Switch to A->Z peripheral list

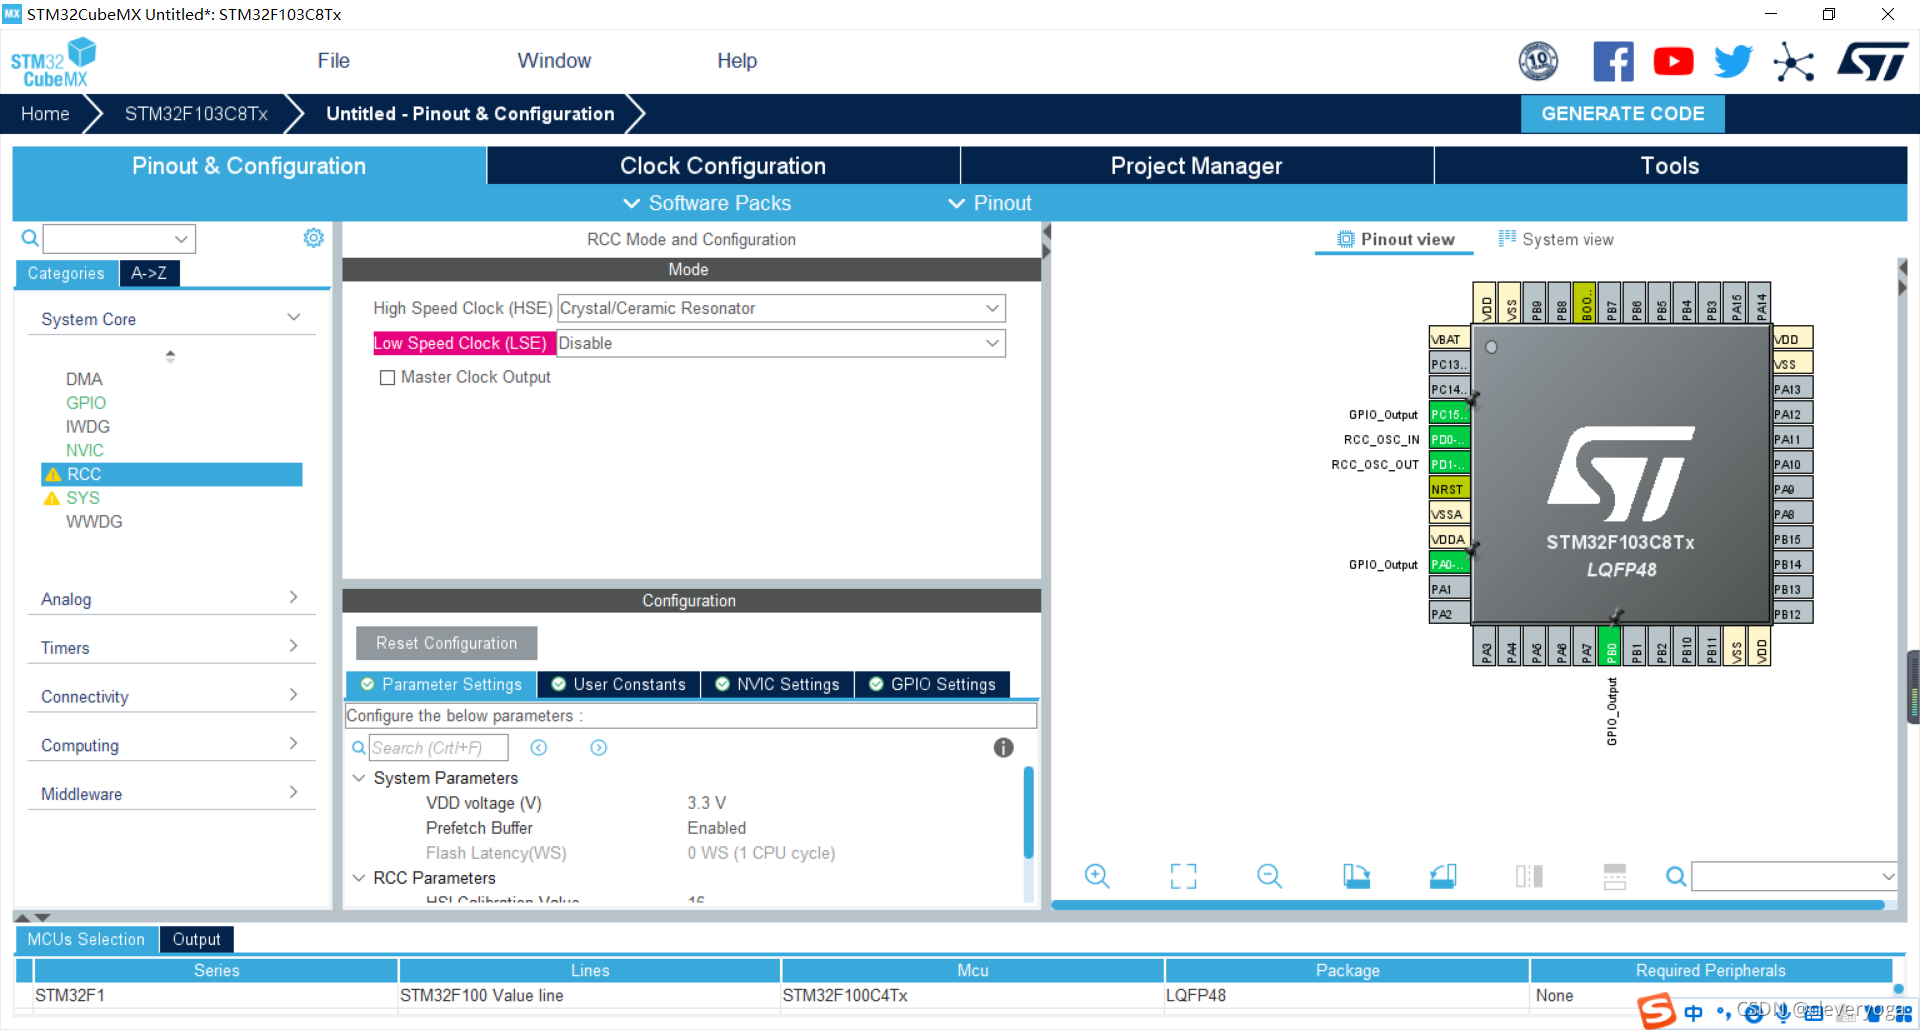(x=149, y=273)
